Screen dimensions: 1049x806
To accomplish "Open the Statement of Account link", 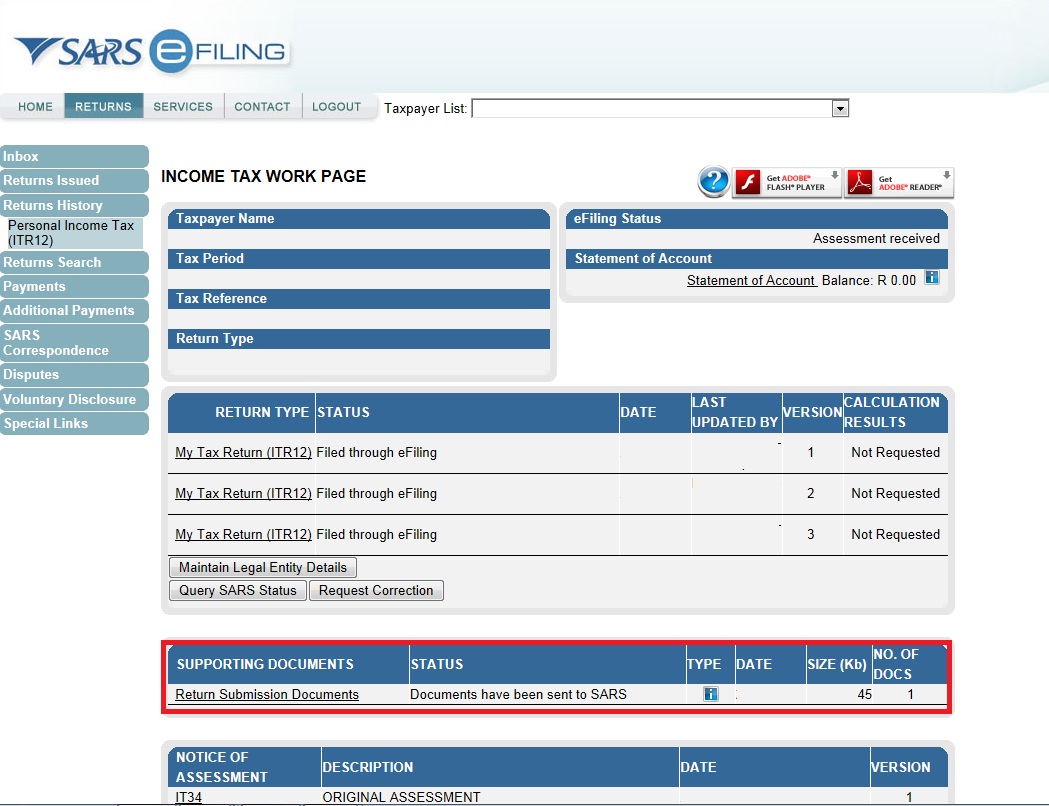I will [751, 281].
